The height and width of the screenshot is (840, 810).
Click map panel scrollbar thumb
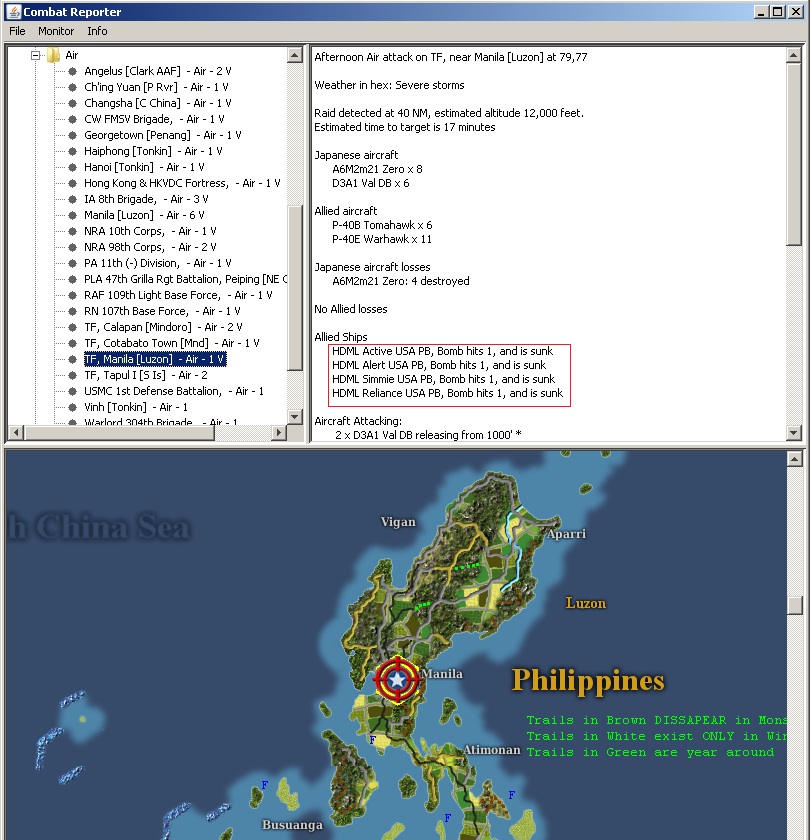click(x=794, y=605)
